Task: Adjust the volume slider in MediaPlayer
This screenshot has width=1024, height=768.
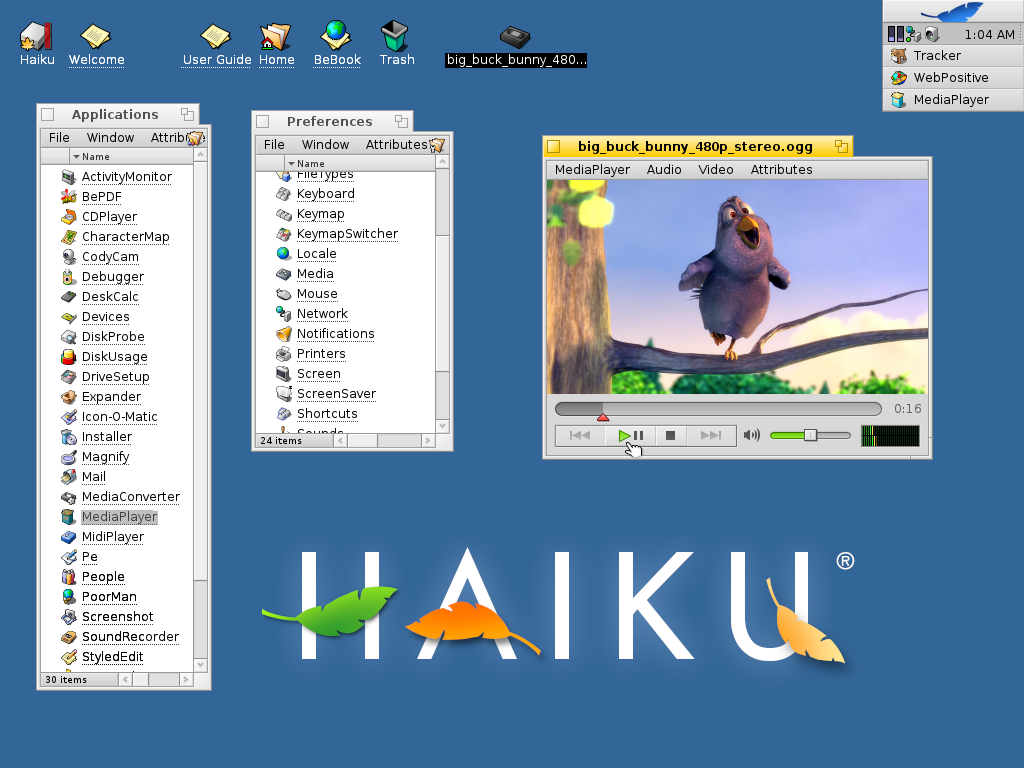Action: coord(810,435)
